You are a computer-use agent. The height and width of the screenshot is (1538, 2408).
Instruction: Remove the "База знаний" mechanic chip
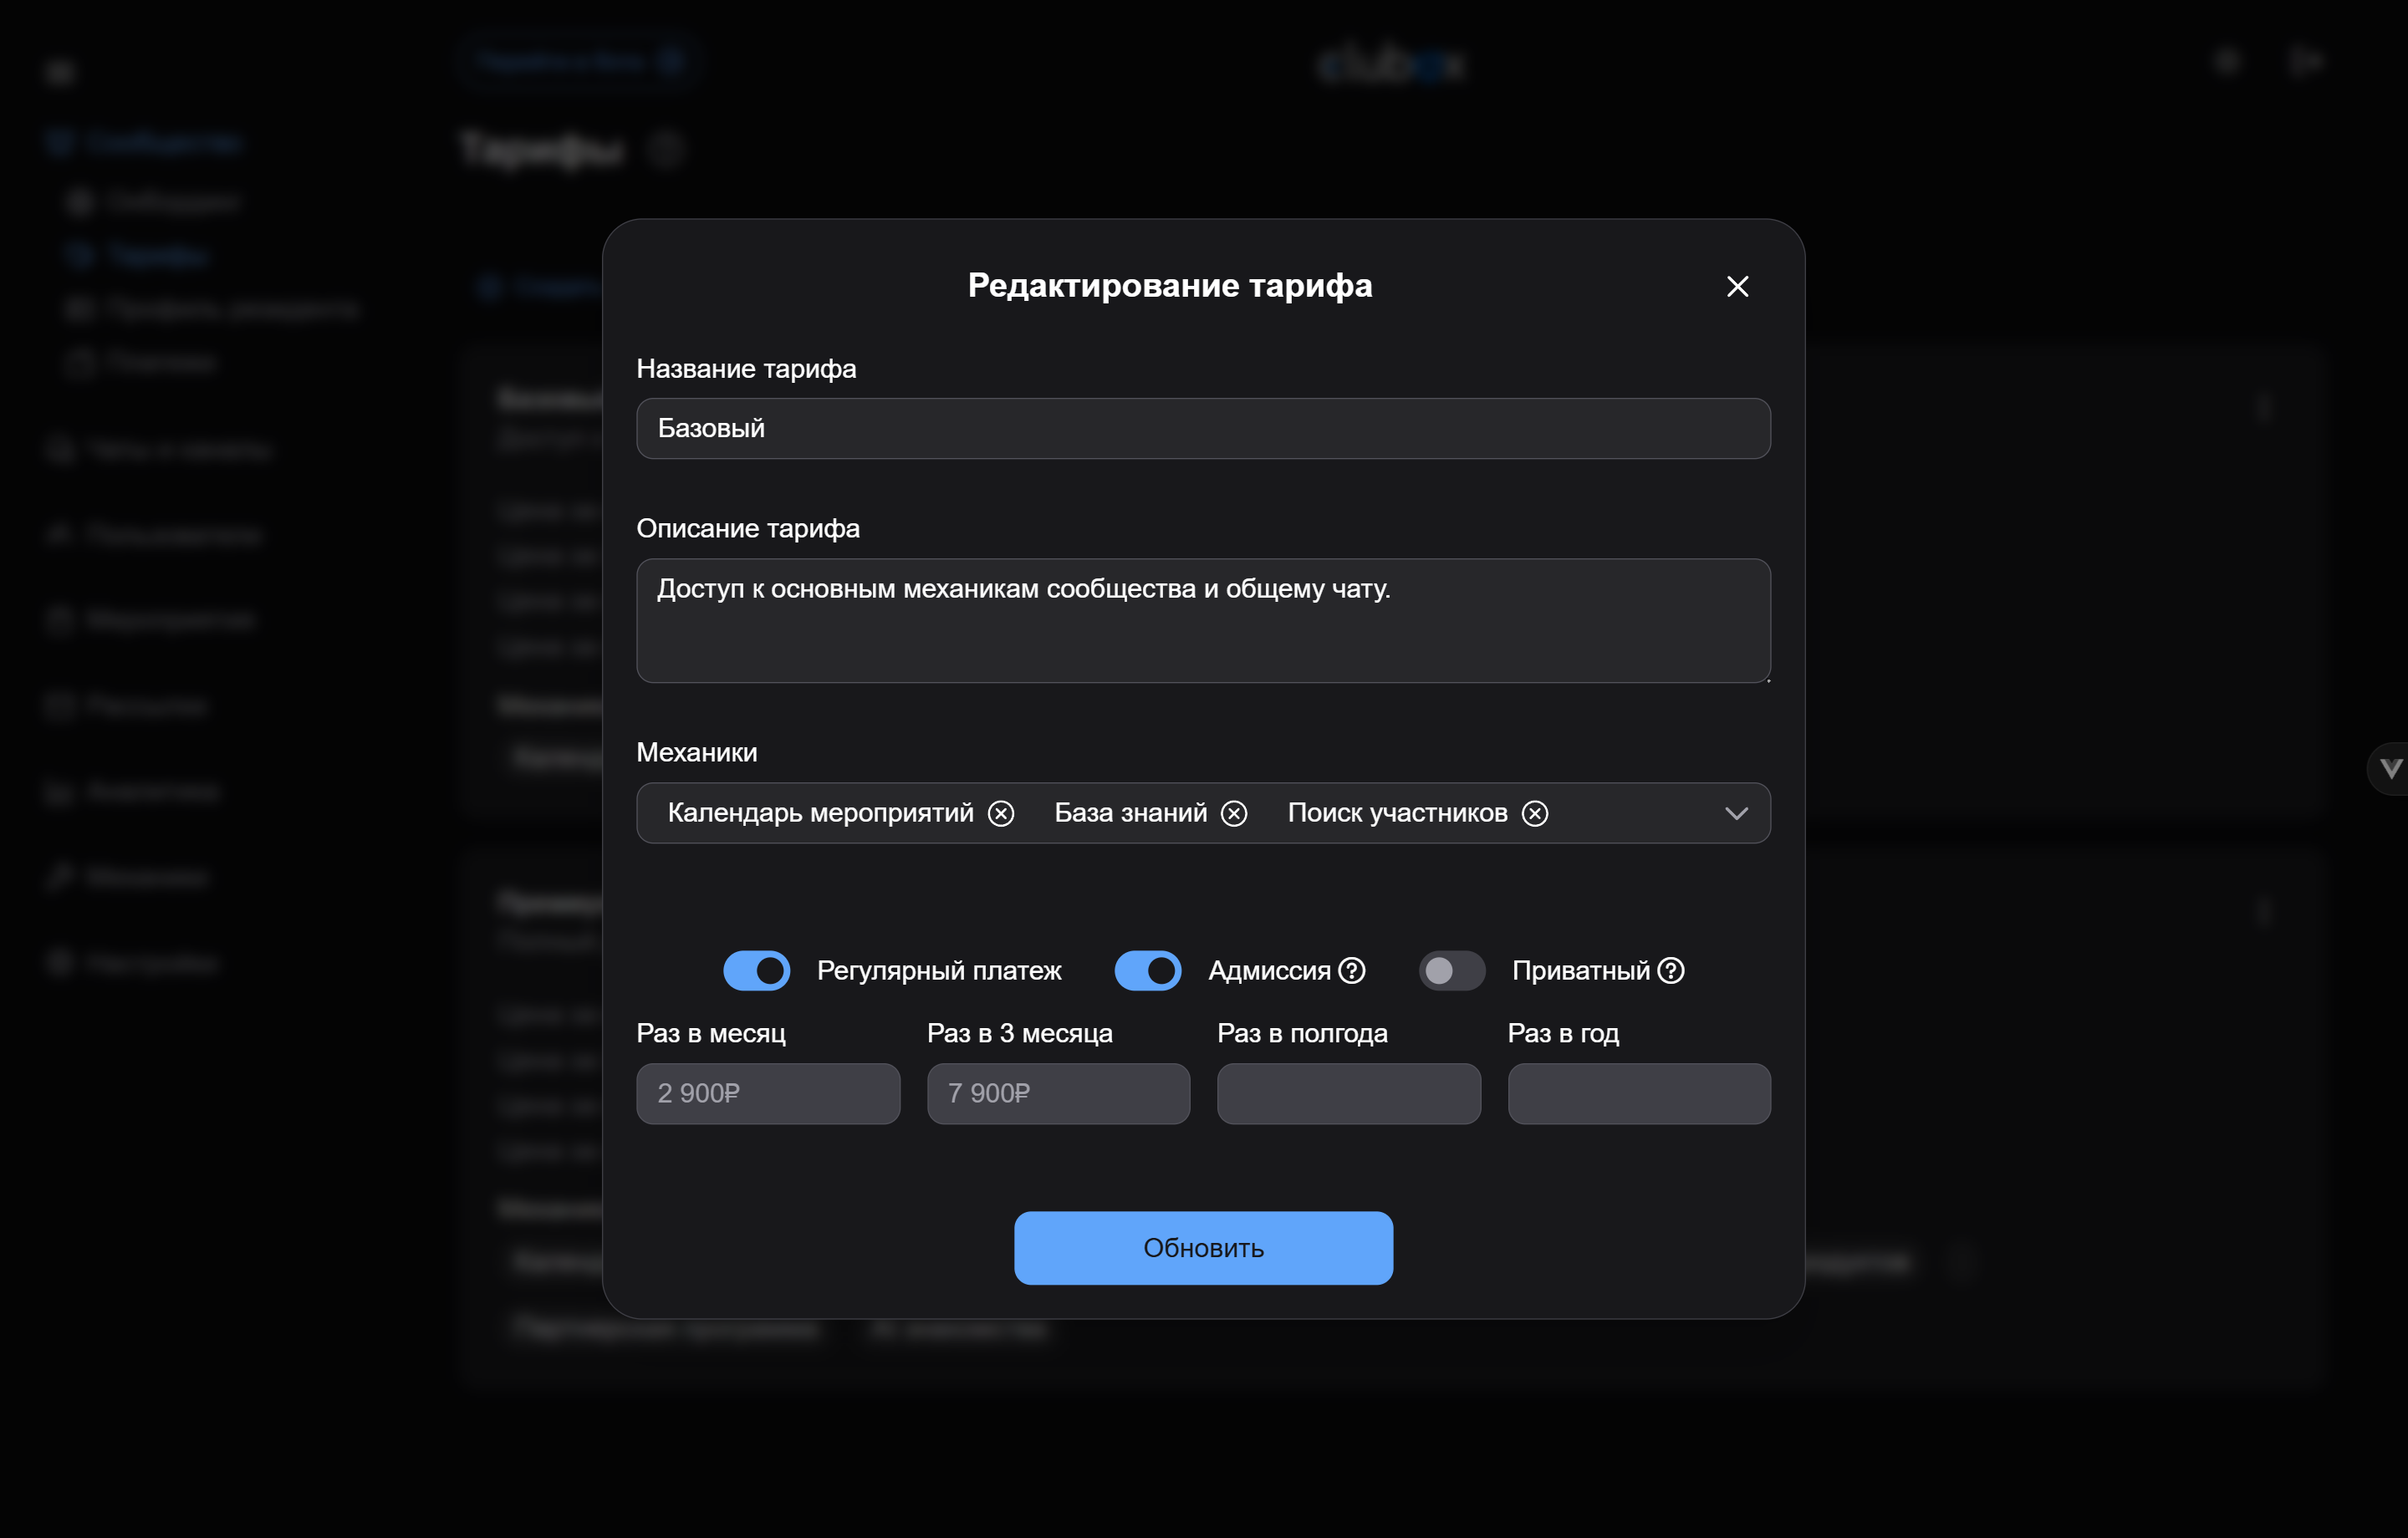(1235, 813)
